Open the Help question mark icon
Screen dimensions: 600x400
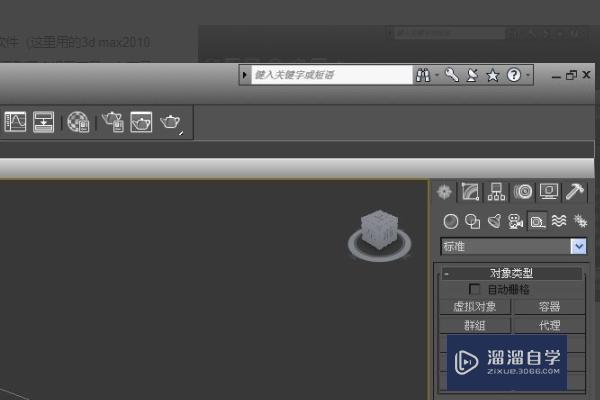pyautogui.click(x=514, y=75)
